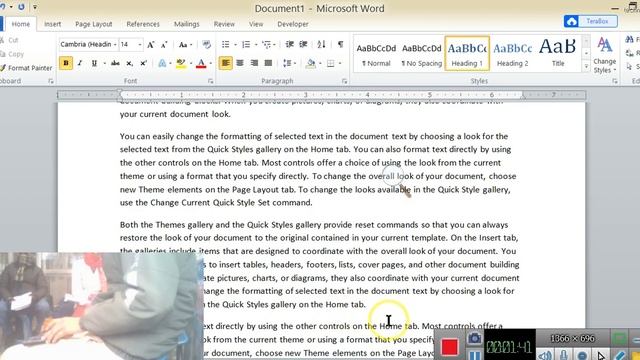Toggle italic formatting
The image size is (640, 360).
(80, 63)
